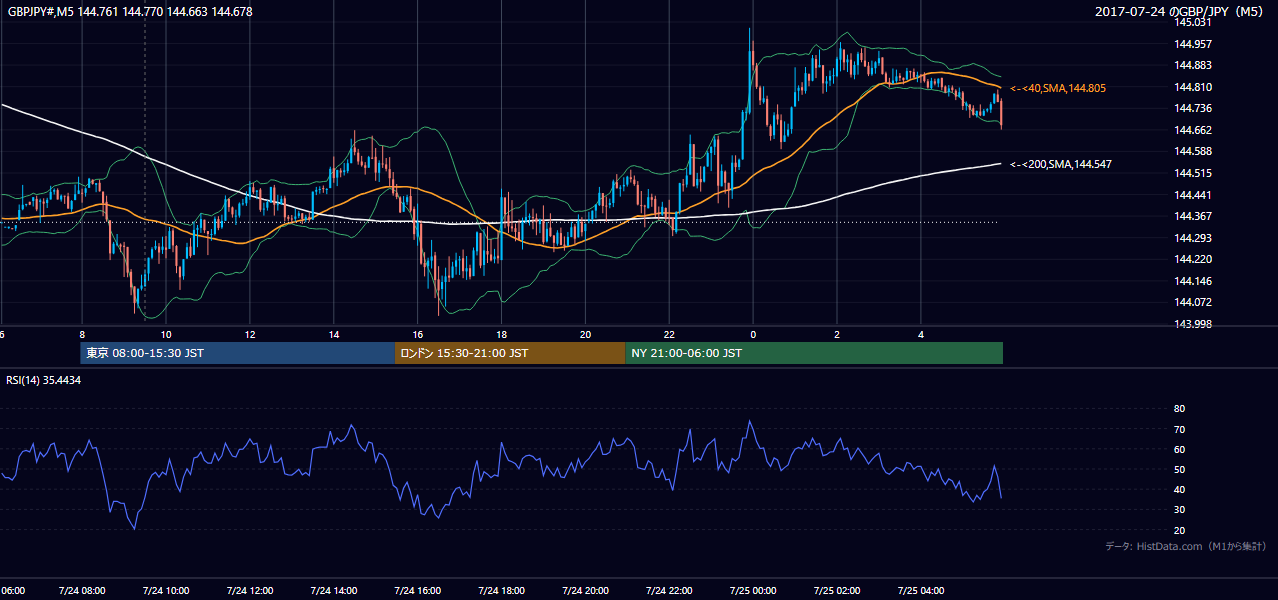
Task: Click the 7/25 00:00 time axis label
Action: coord(753,590)
